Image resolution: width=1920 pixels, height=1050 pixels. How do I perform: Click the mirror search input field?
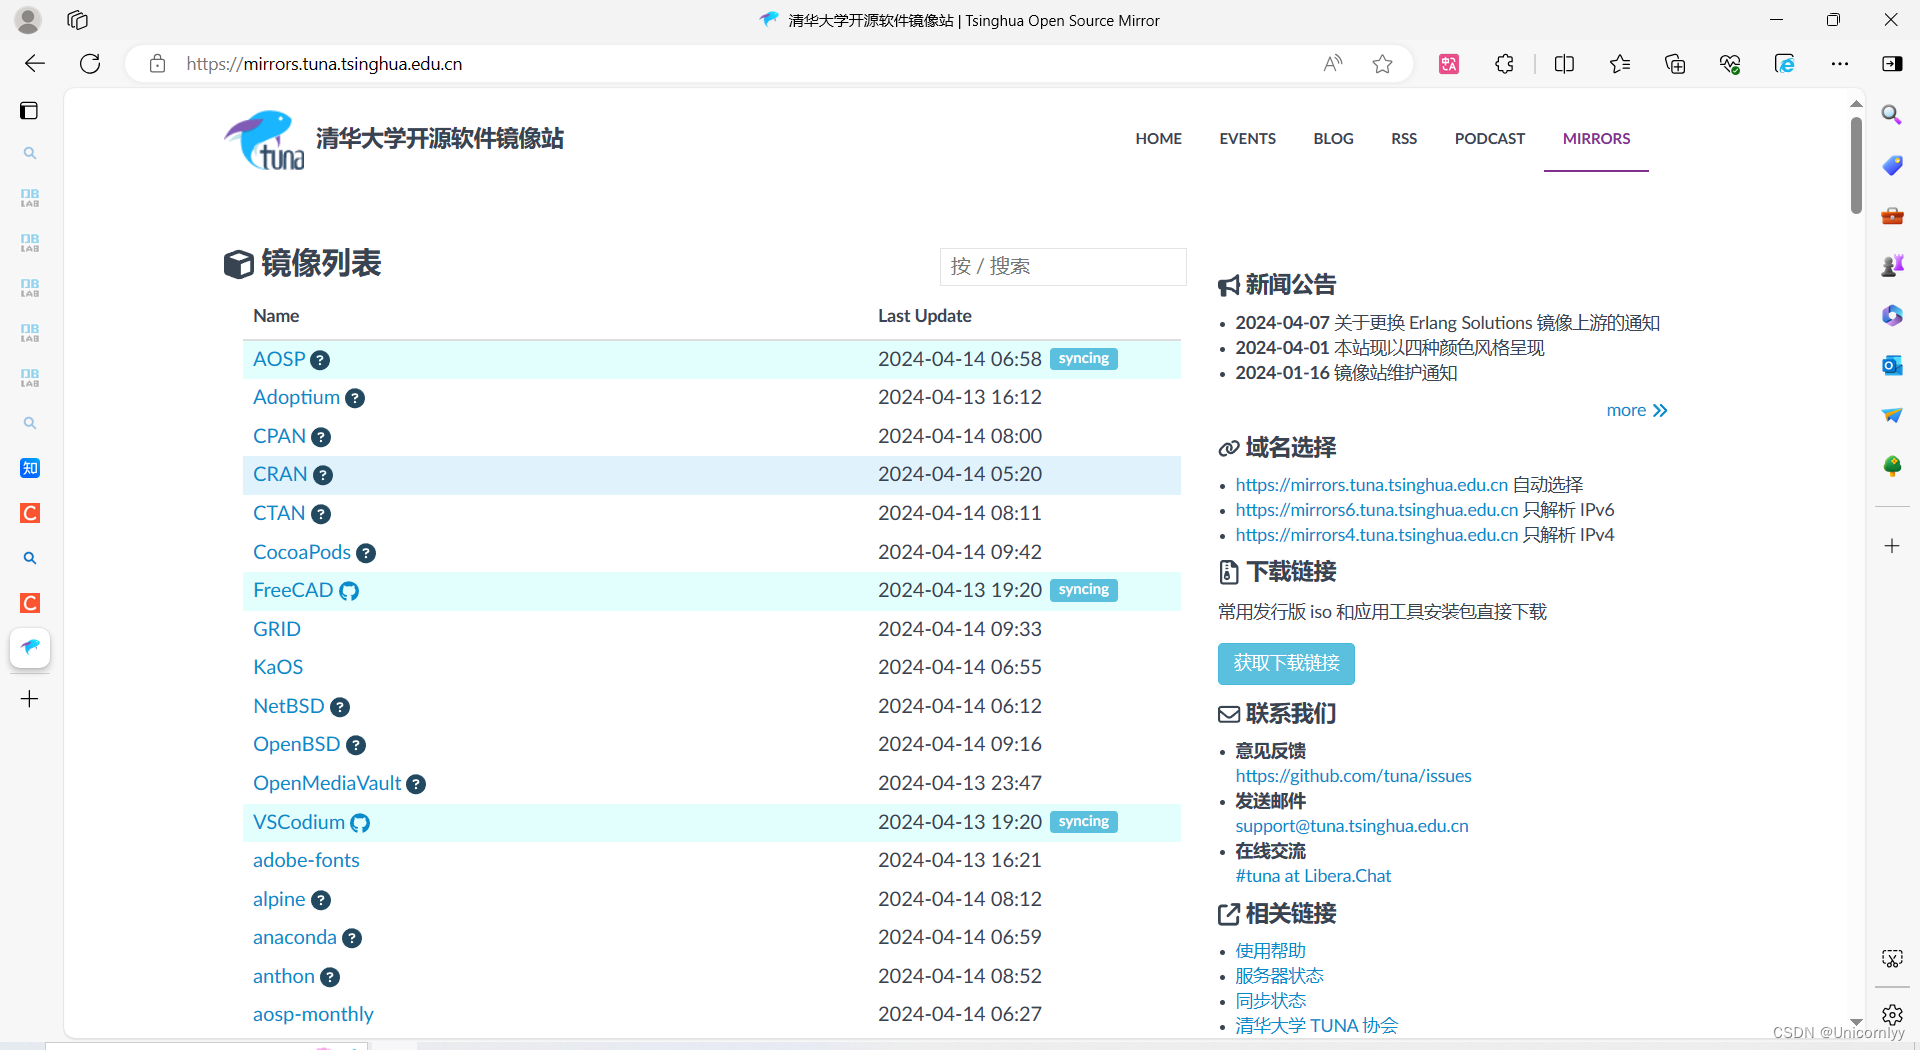click(1062, 267)
